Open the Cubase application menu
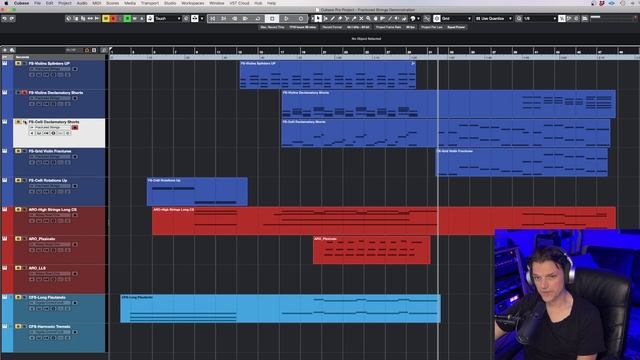Screen dimensions: 640x360 (21, 3)
